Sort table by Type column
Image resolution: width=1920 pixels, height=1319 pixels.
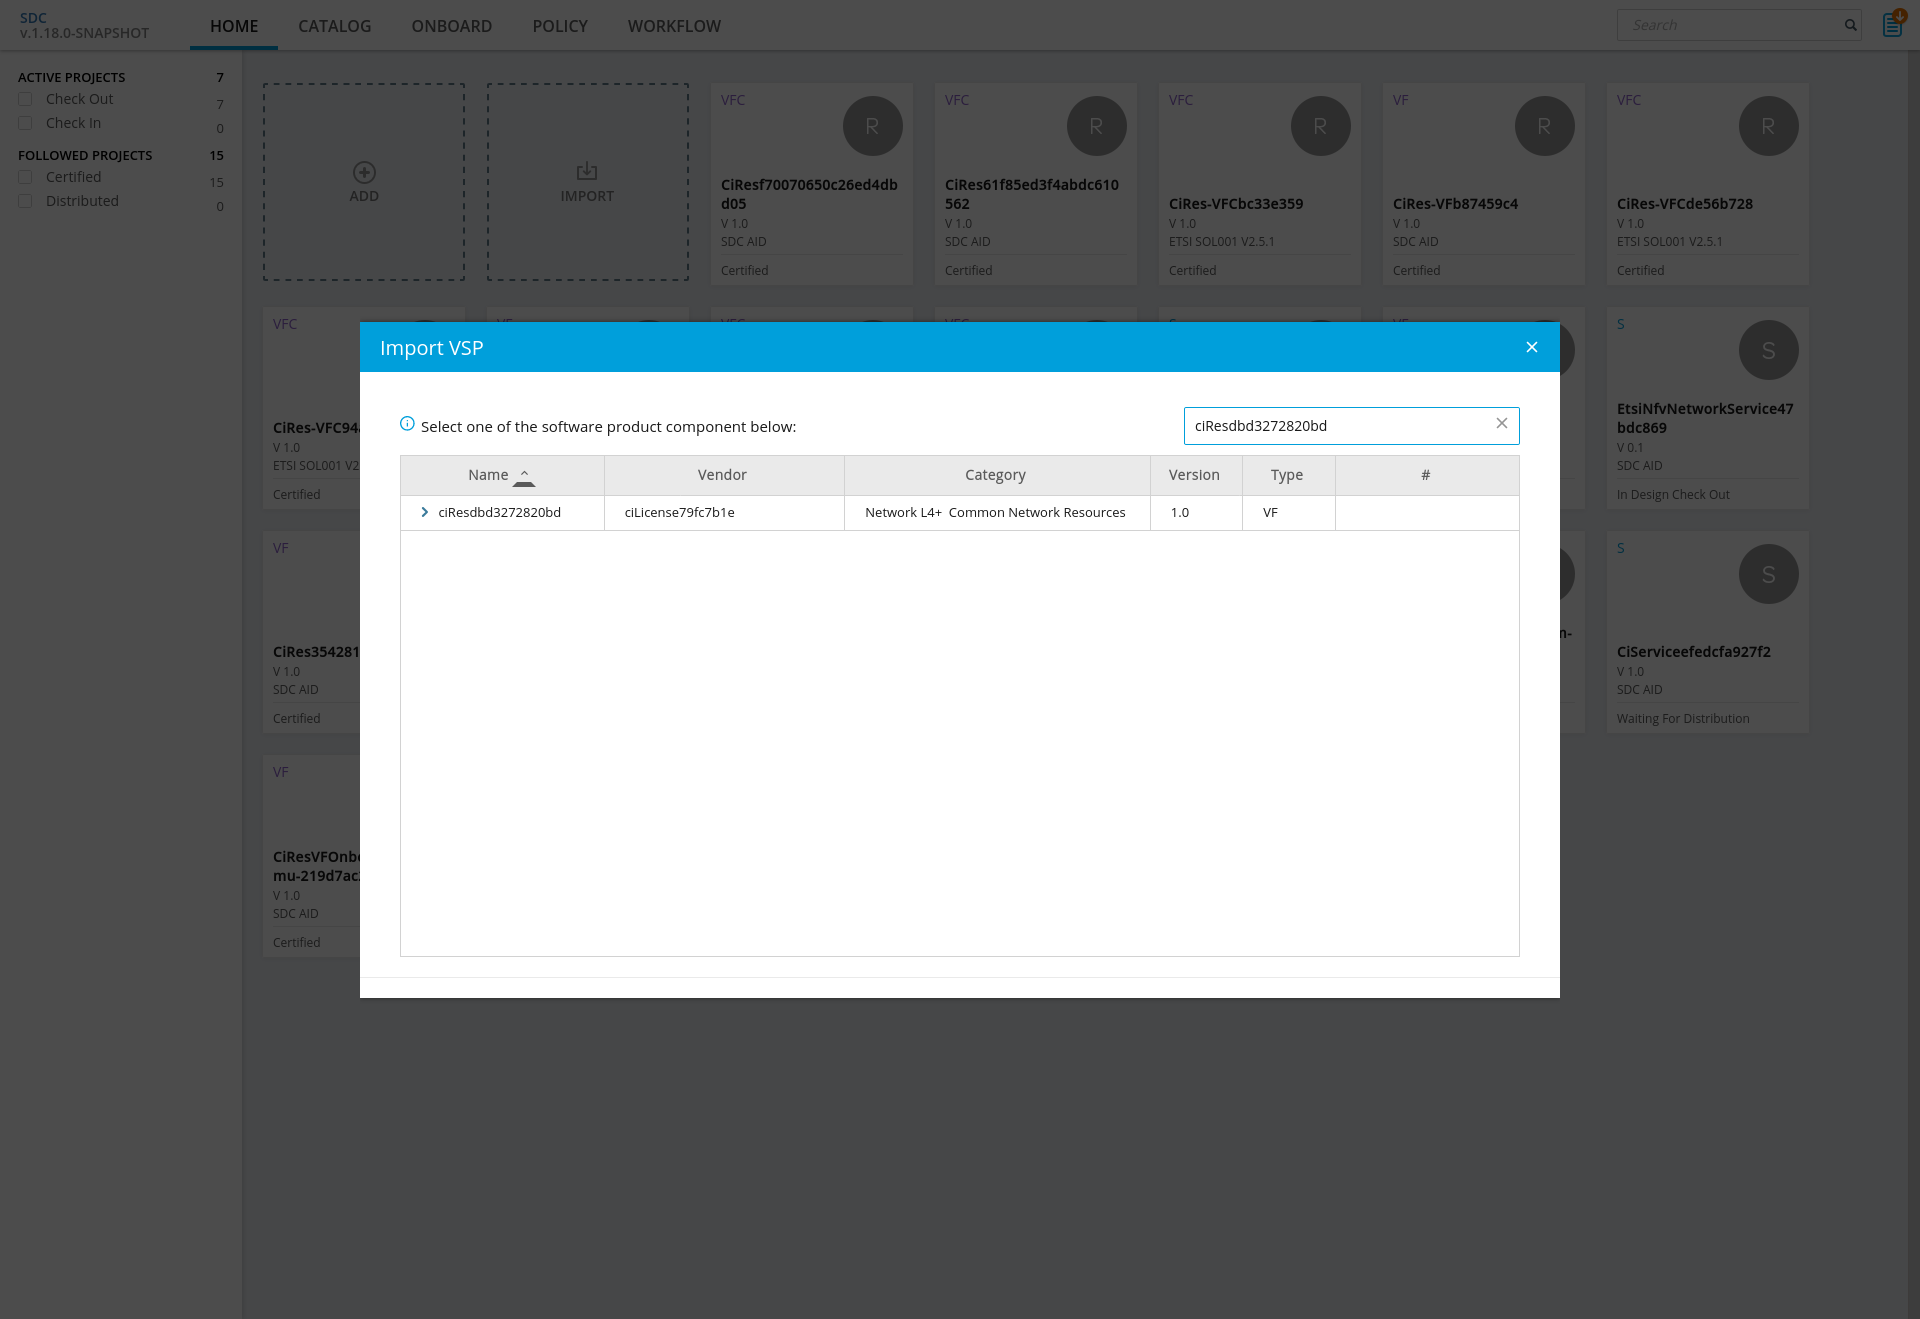1287,475
